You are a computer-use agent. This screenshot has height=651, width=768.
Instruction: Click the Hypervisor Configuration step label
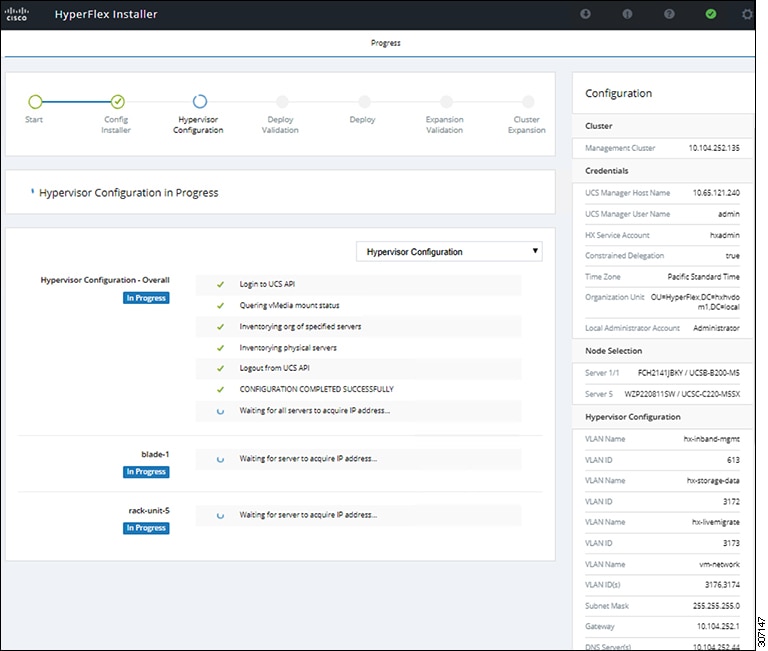[198, 125]
